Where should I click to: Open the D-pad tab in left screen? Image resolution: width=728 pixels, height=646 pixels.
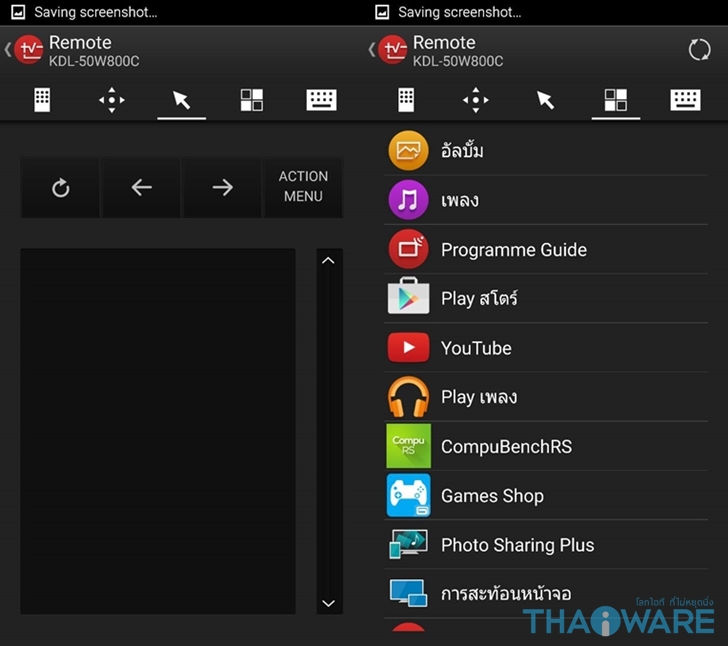coord(112,100)
